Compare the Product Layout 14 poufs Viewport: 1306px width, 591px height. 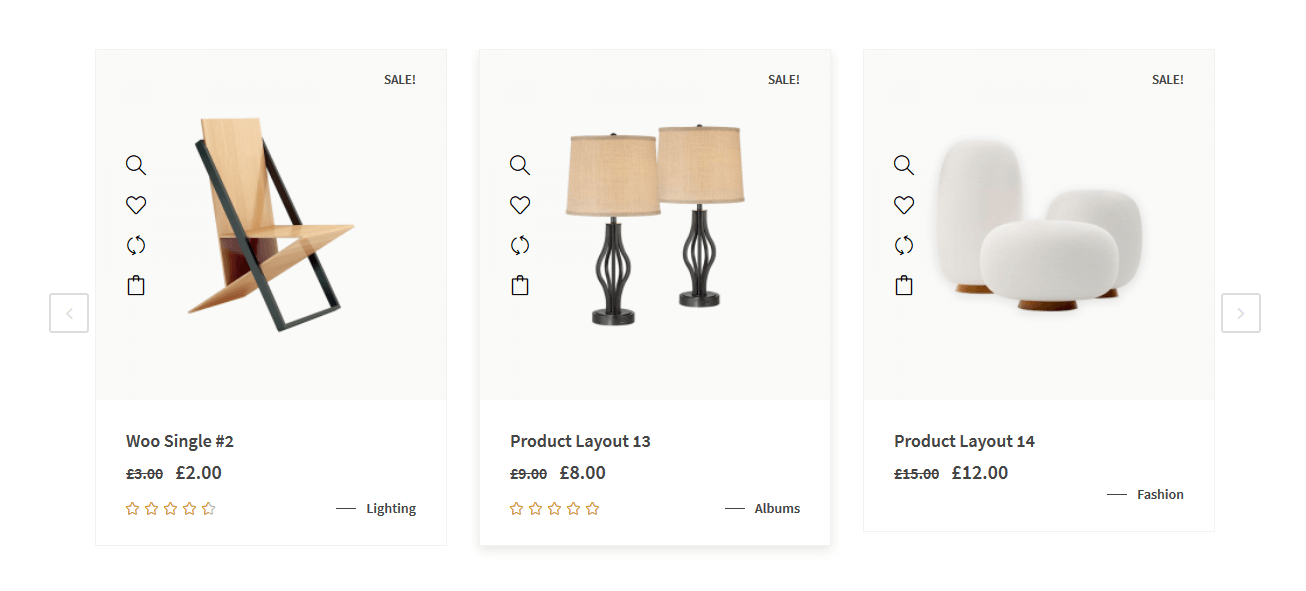(904, 245)
